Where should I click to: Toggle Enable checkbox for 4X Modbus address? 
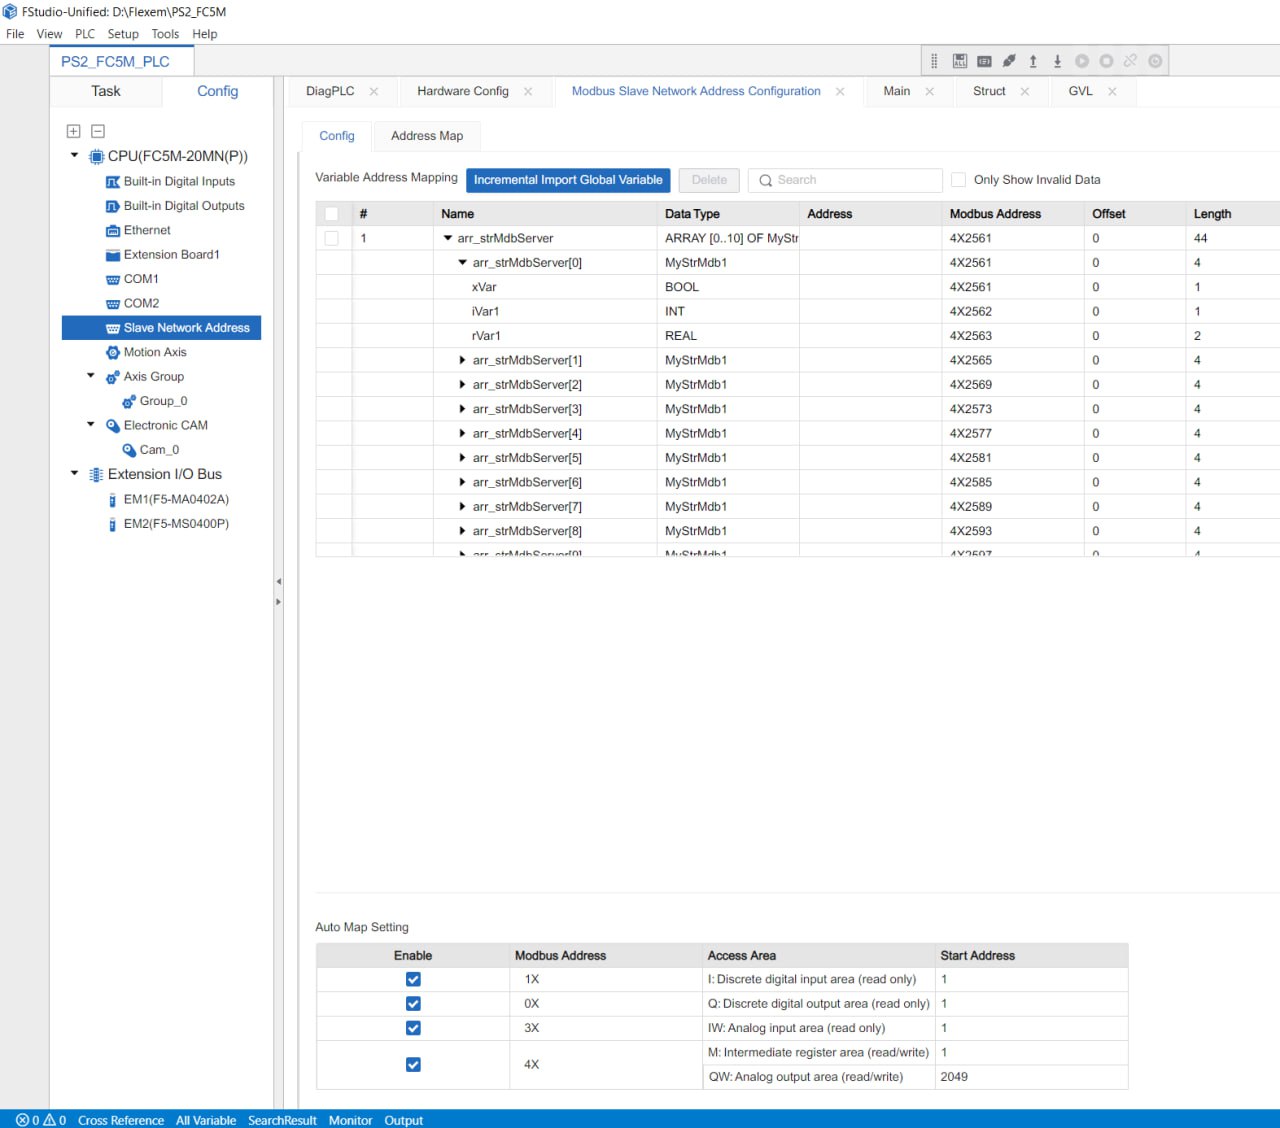coord(413,1064)
